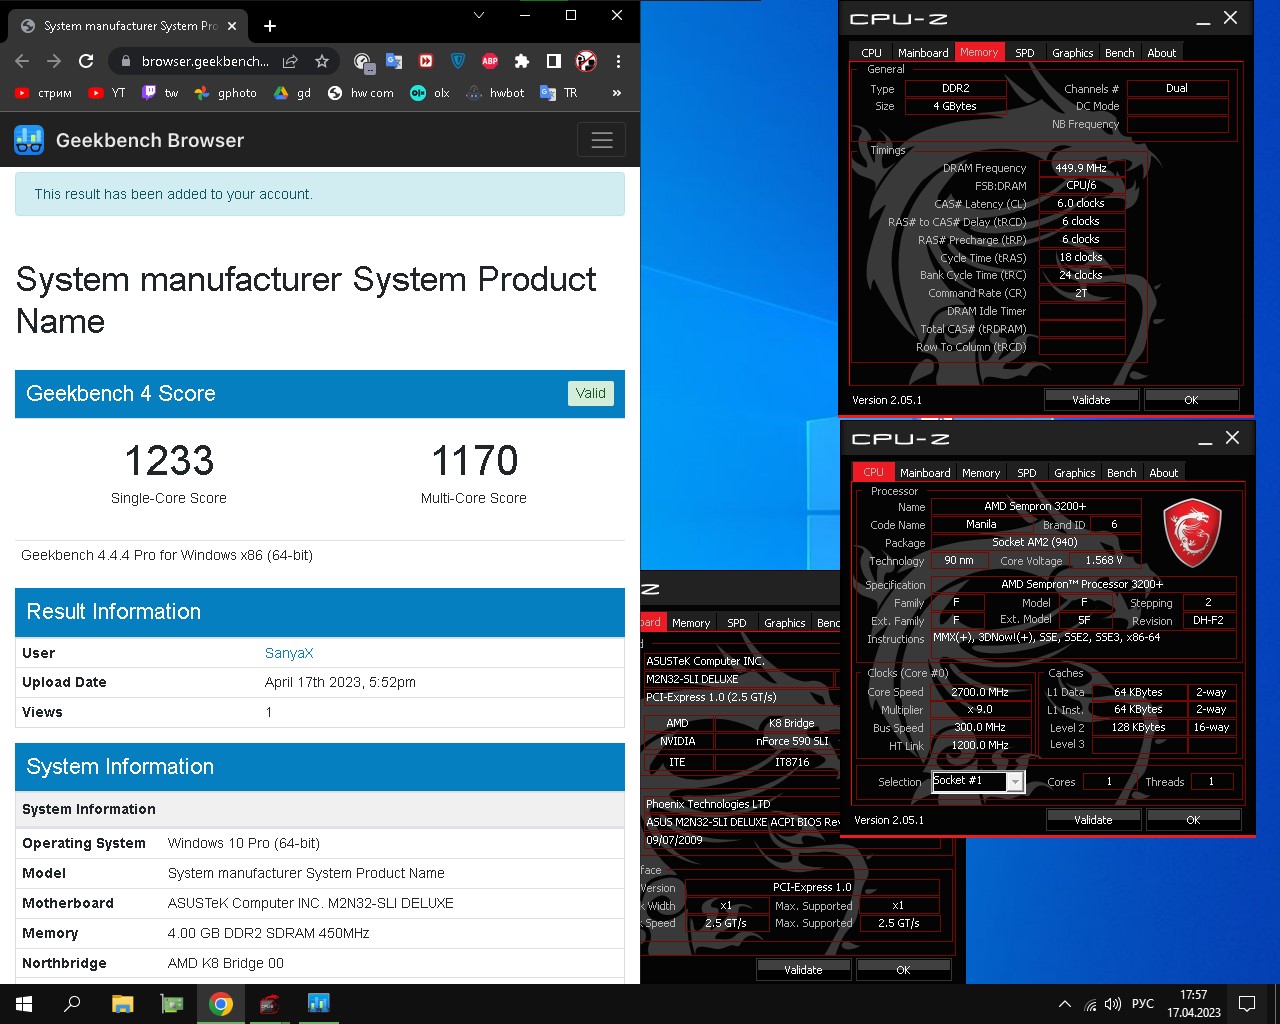
Task: Open SPD tab in mainboard CPU-Z window
Action: [x=737, y=622]
